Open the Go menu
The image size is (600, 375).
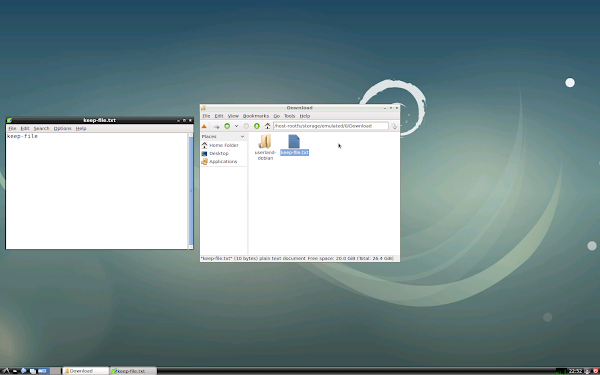277,116
